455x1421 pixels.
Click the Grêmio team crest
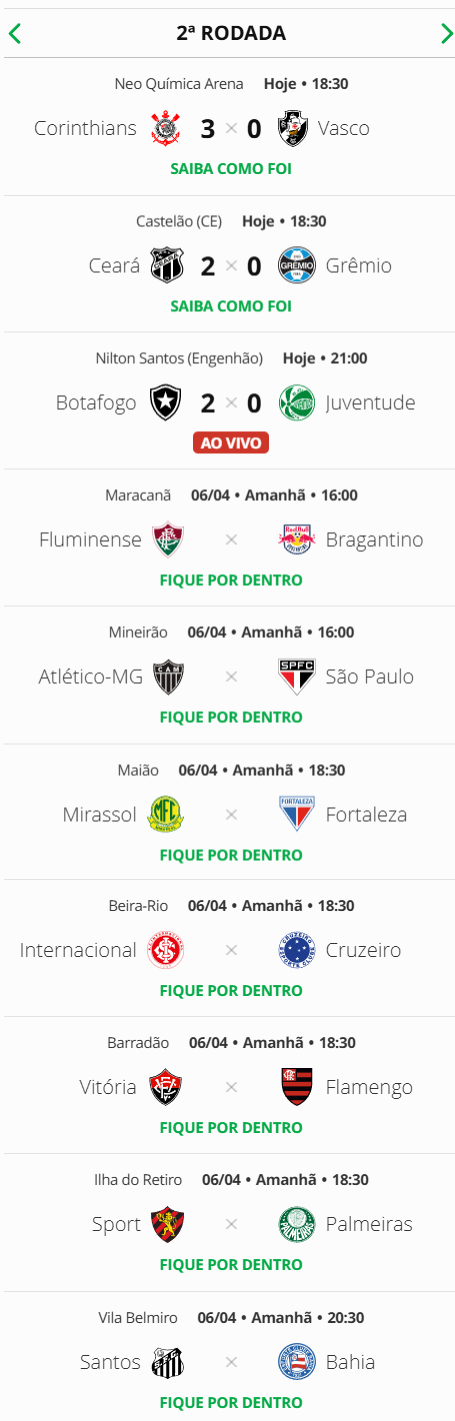(296, 265)
